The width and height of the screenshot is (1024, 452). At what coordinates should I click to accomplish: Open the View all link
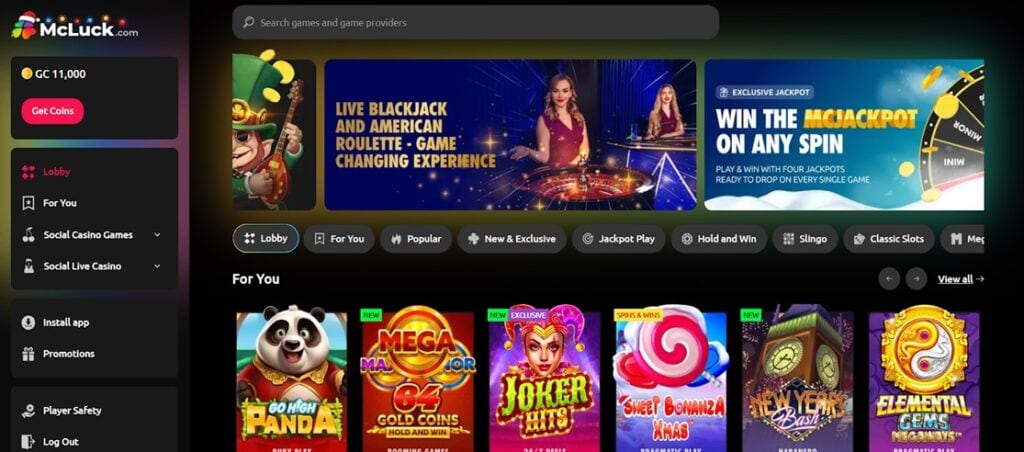pos(961,279)
